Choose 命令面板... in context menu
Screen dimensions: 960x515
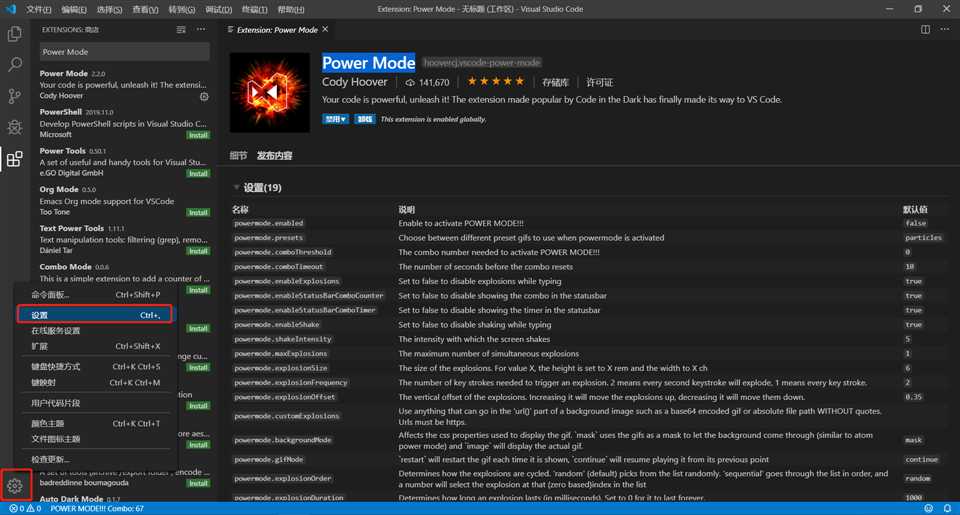click(x=96, y=295)
